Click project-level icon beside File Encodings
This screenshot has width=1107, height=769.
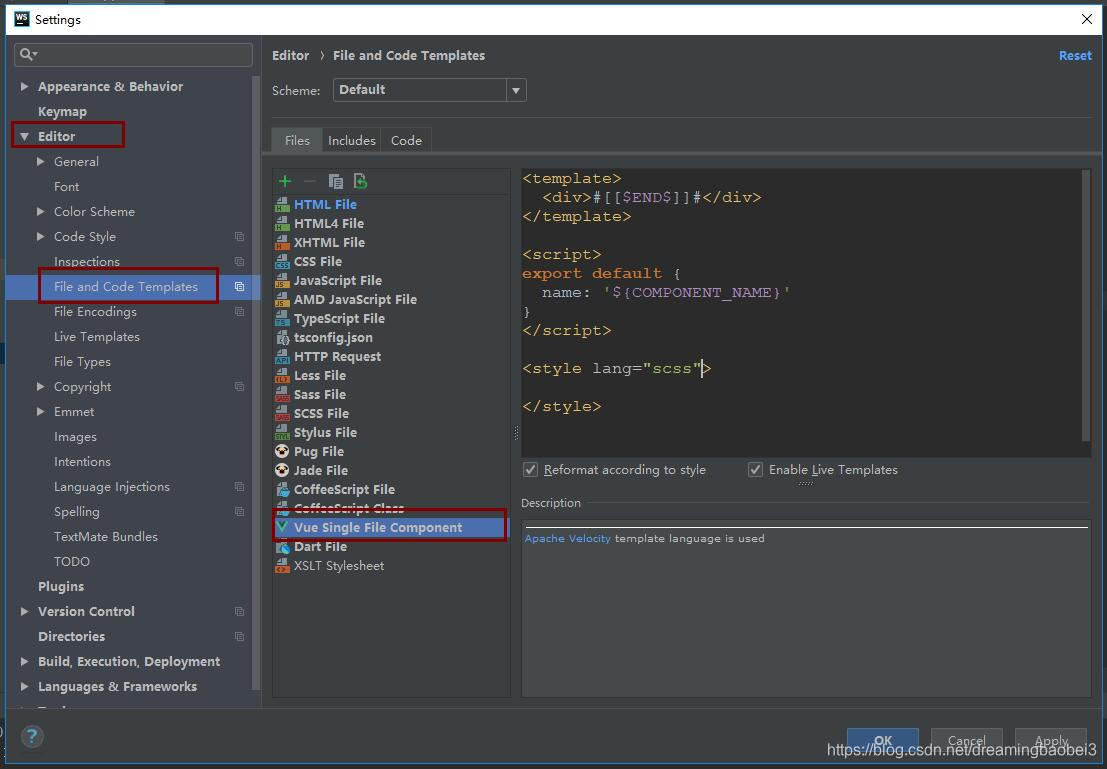(239, 312)
